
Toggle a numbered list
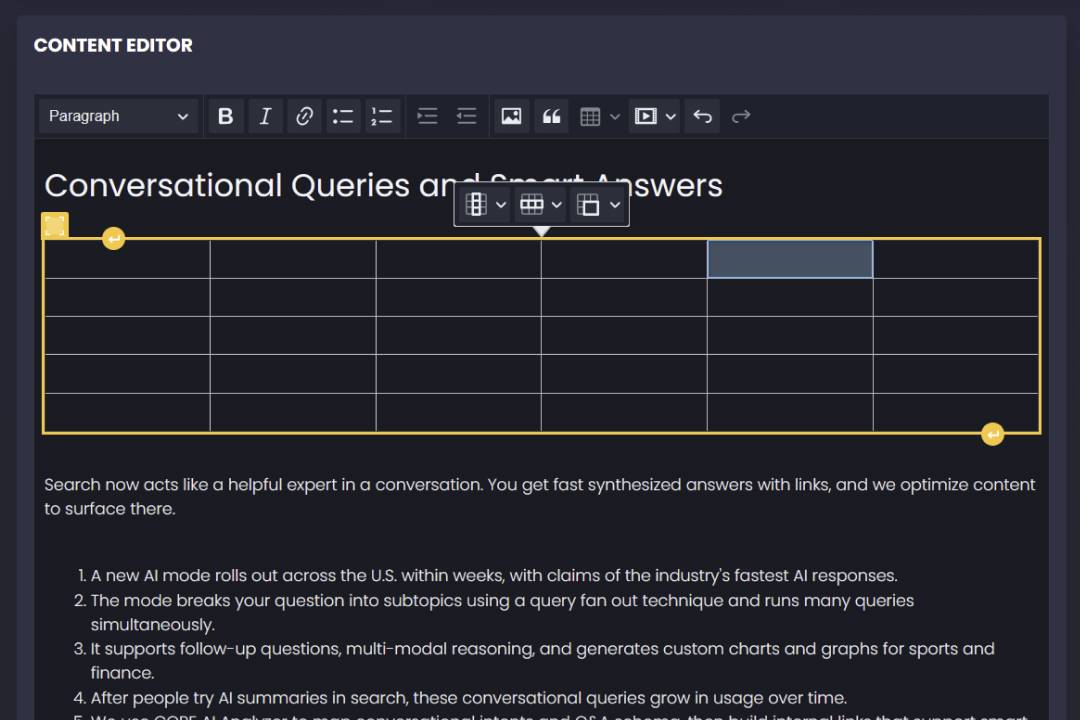(x=382, y=116)
